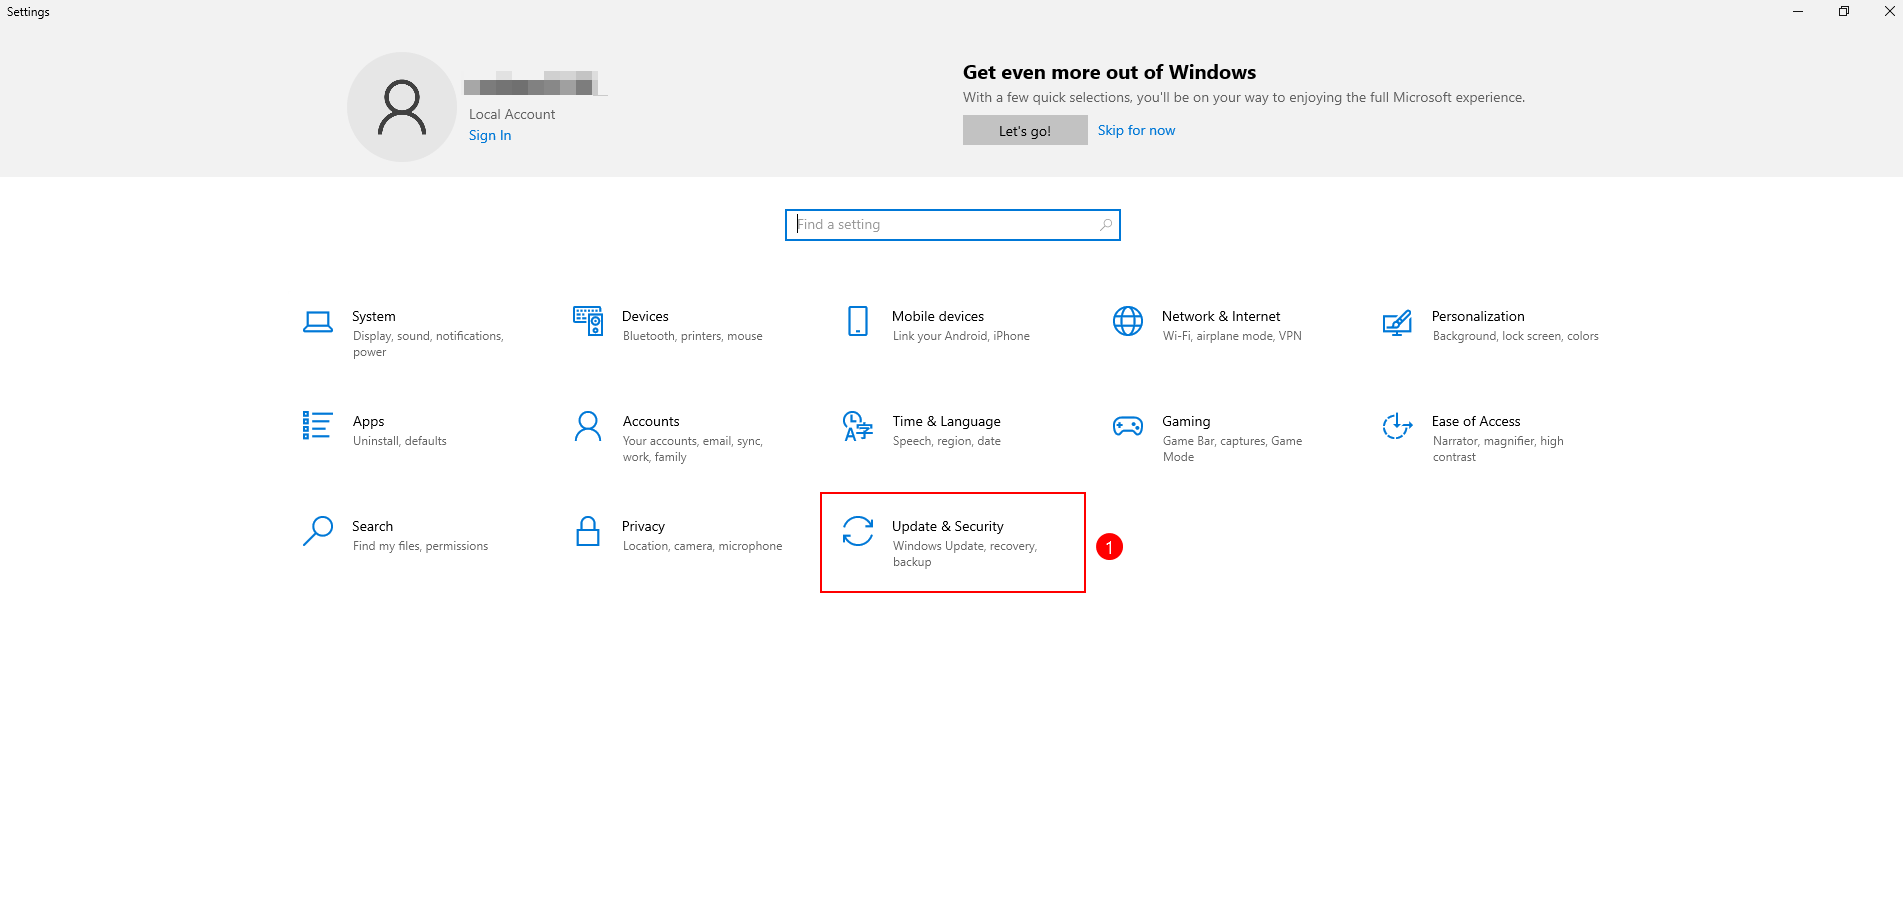Select the Network & Internet title
Viewport: 1903px width, 921px height.
[x=1221, y=316]
